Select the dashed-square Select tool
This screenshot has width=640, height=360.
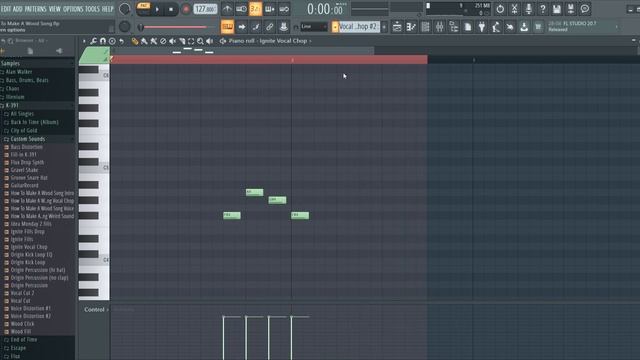[191, 41]
